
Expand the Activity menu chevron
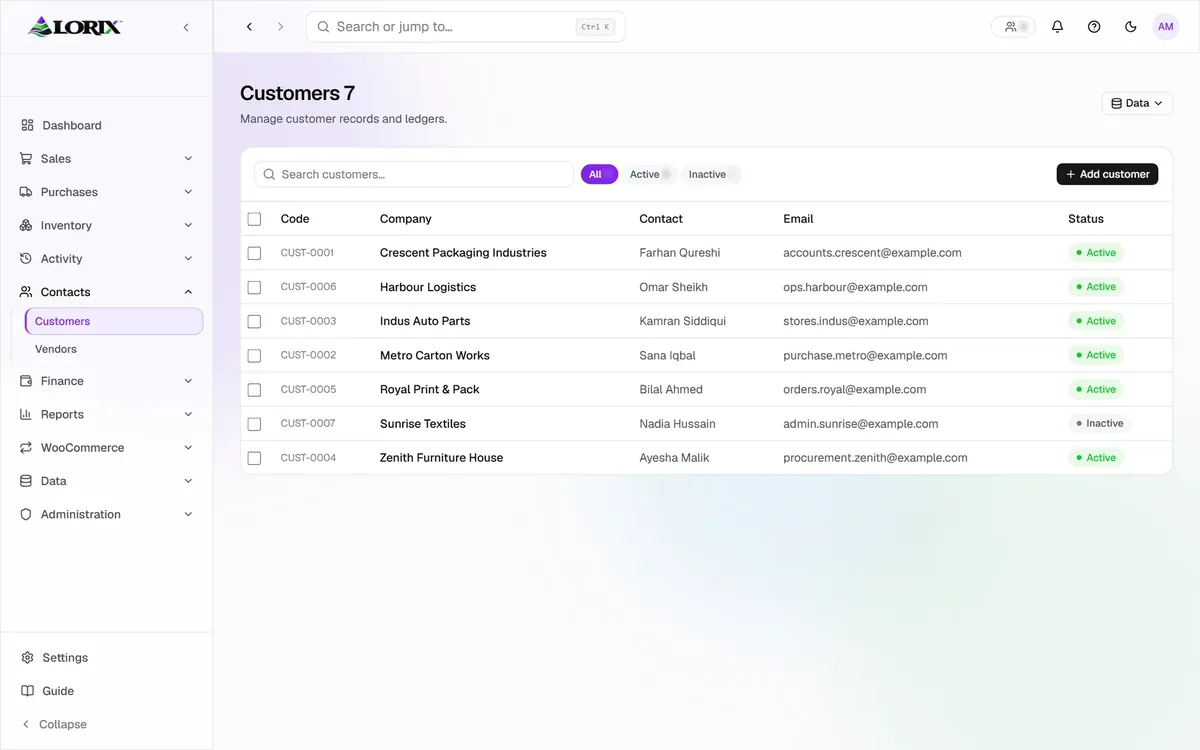pos(188,258)
